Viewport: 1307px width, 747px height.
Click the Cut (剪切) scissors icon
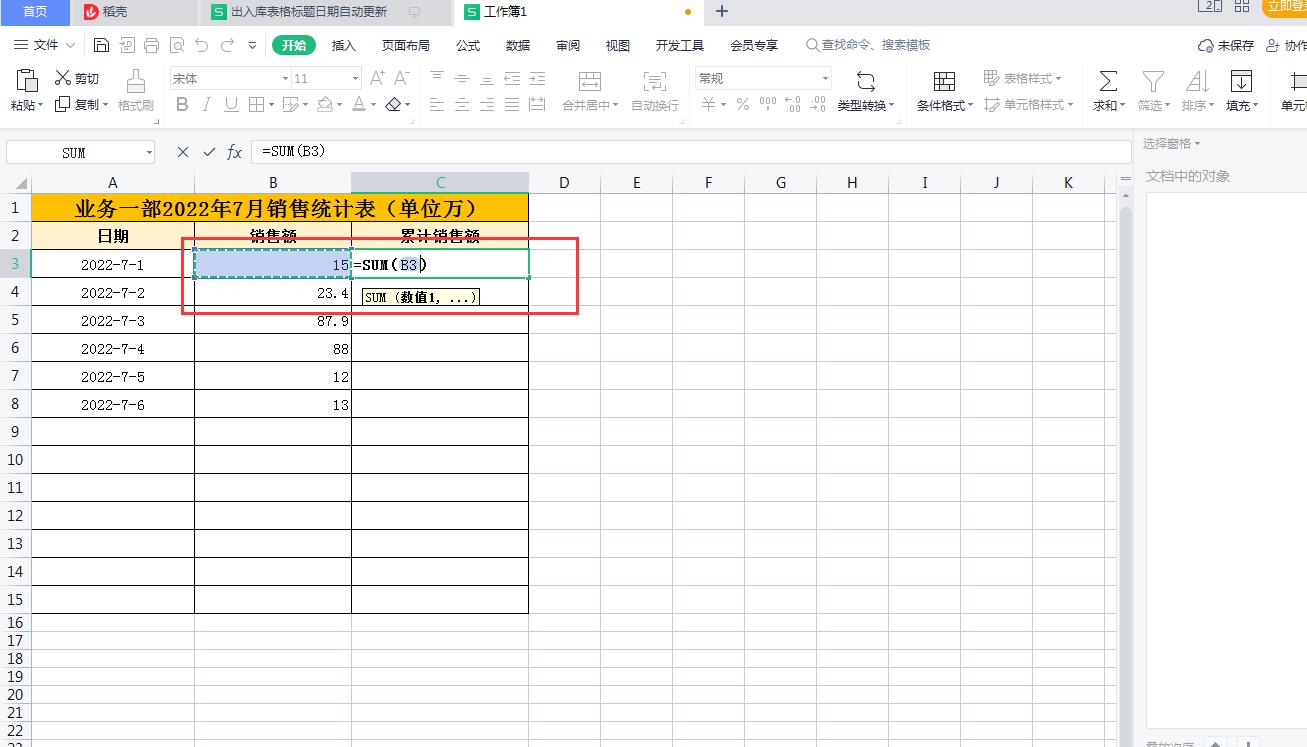click(63, 78)
